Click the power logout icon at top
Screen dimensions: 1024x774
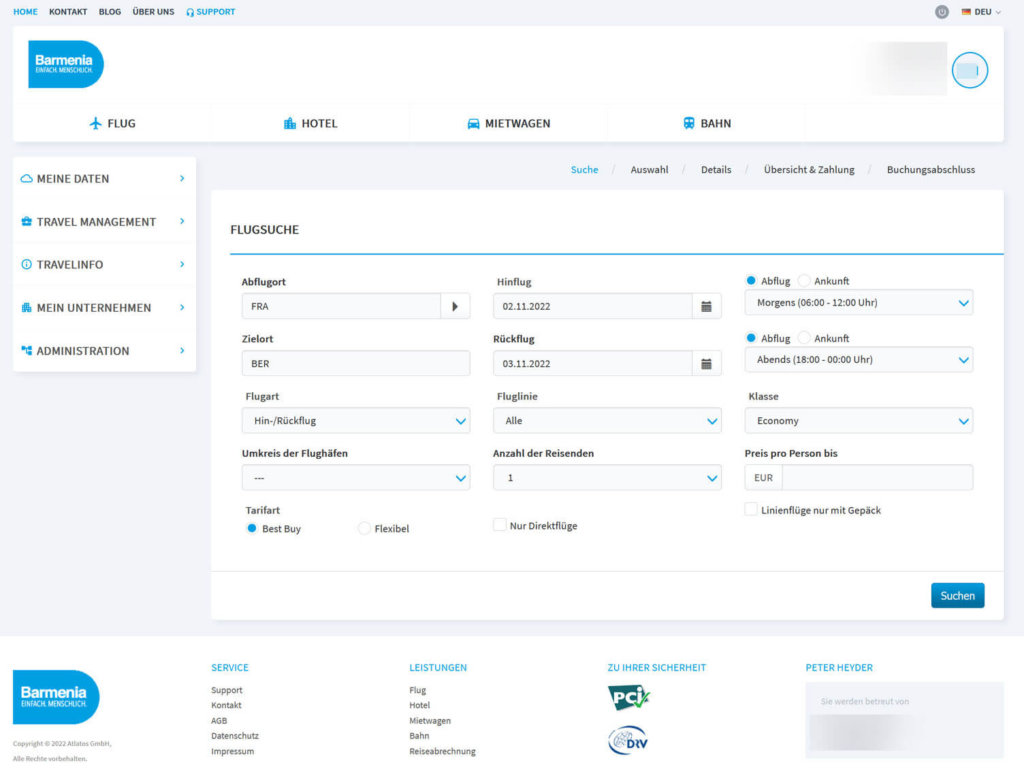point(941,12)
